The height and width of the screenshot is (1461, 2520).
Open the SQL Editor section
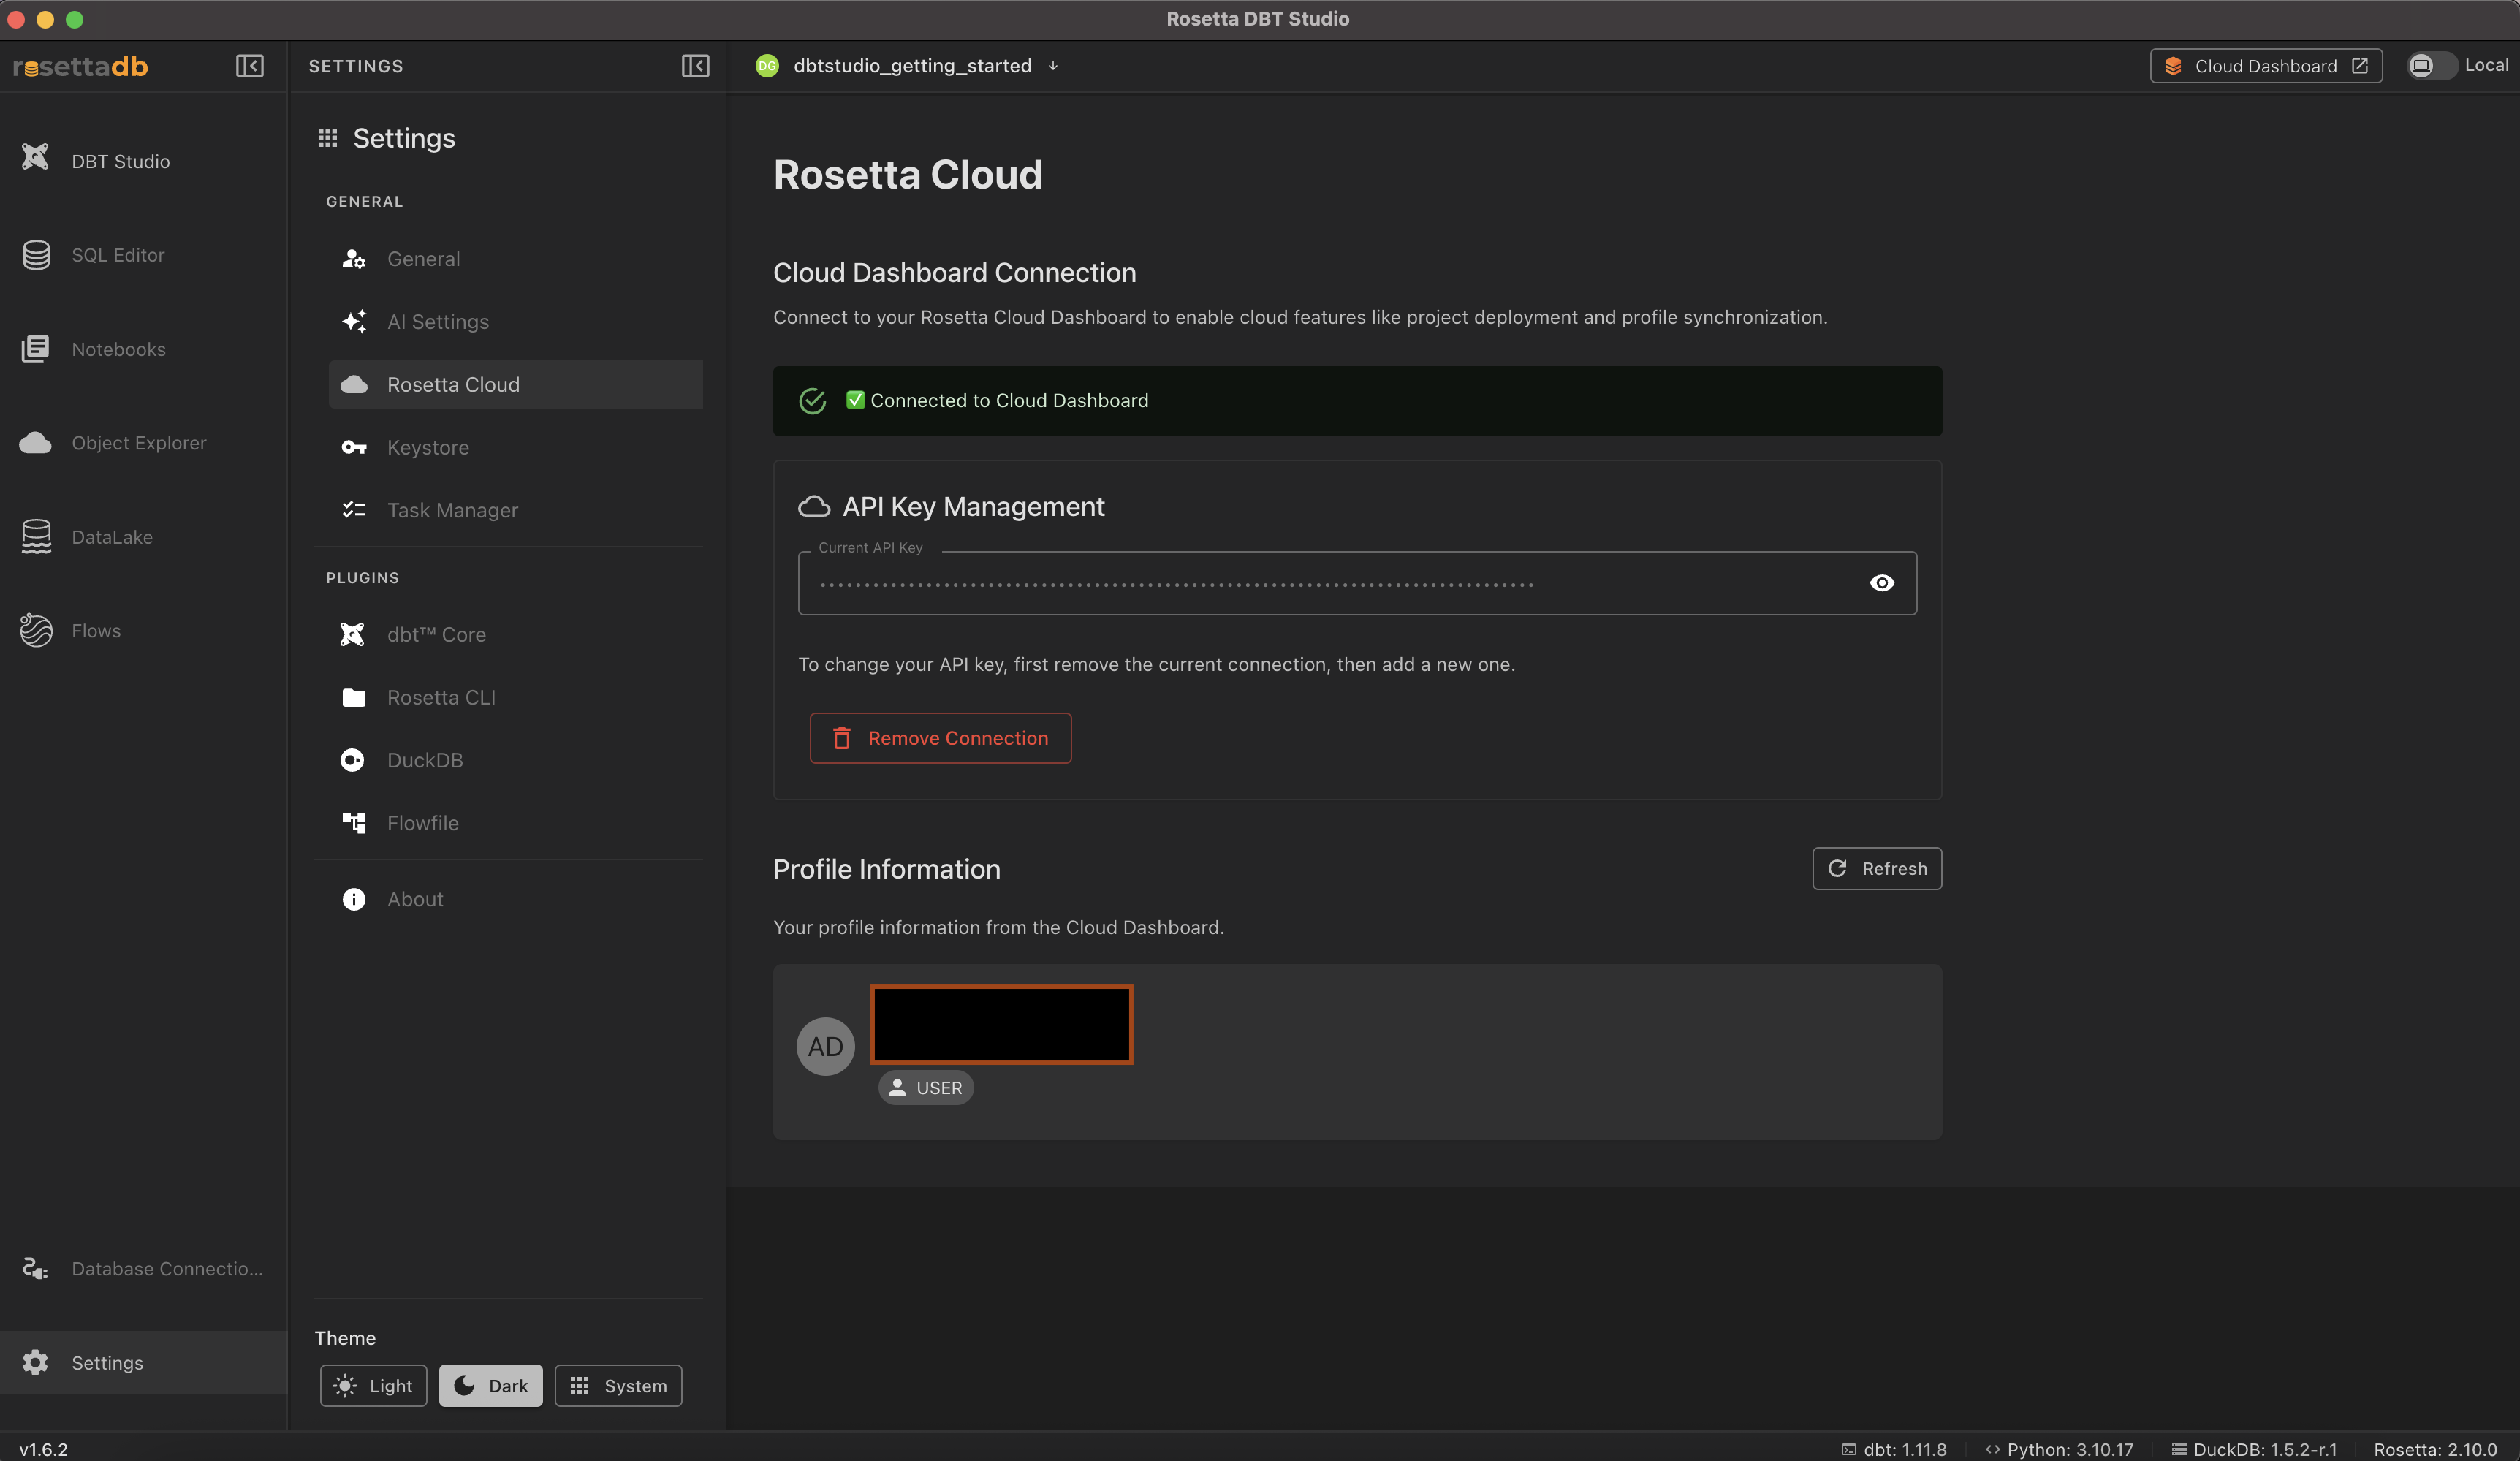pyautogui.click(x=118, y=255)
